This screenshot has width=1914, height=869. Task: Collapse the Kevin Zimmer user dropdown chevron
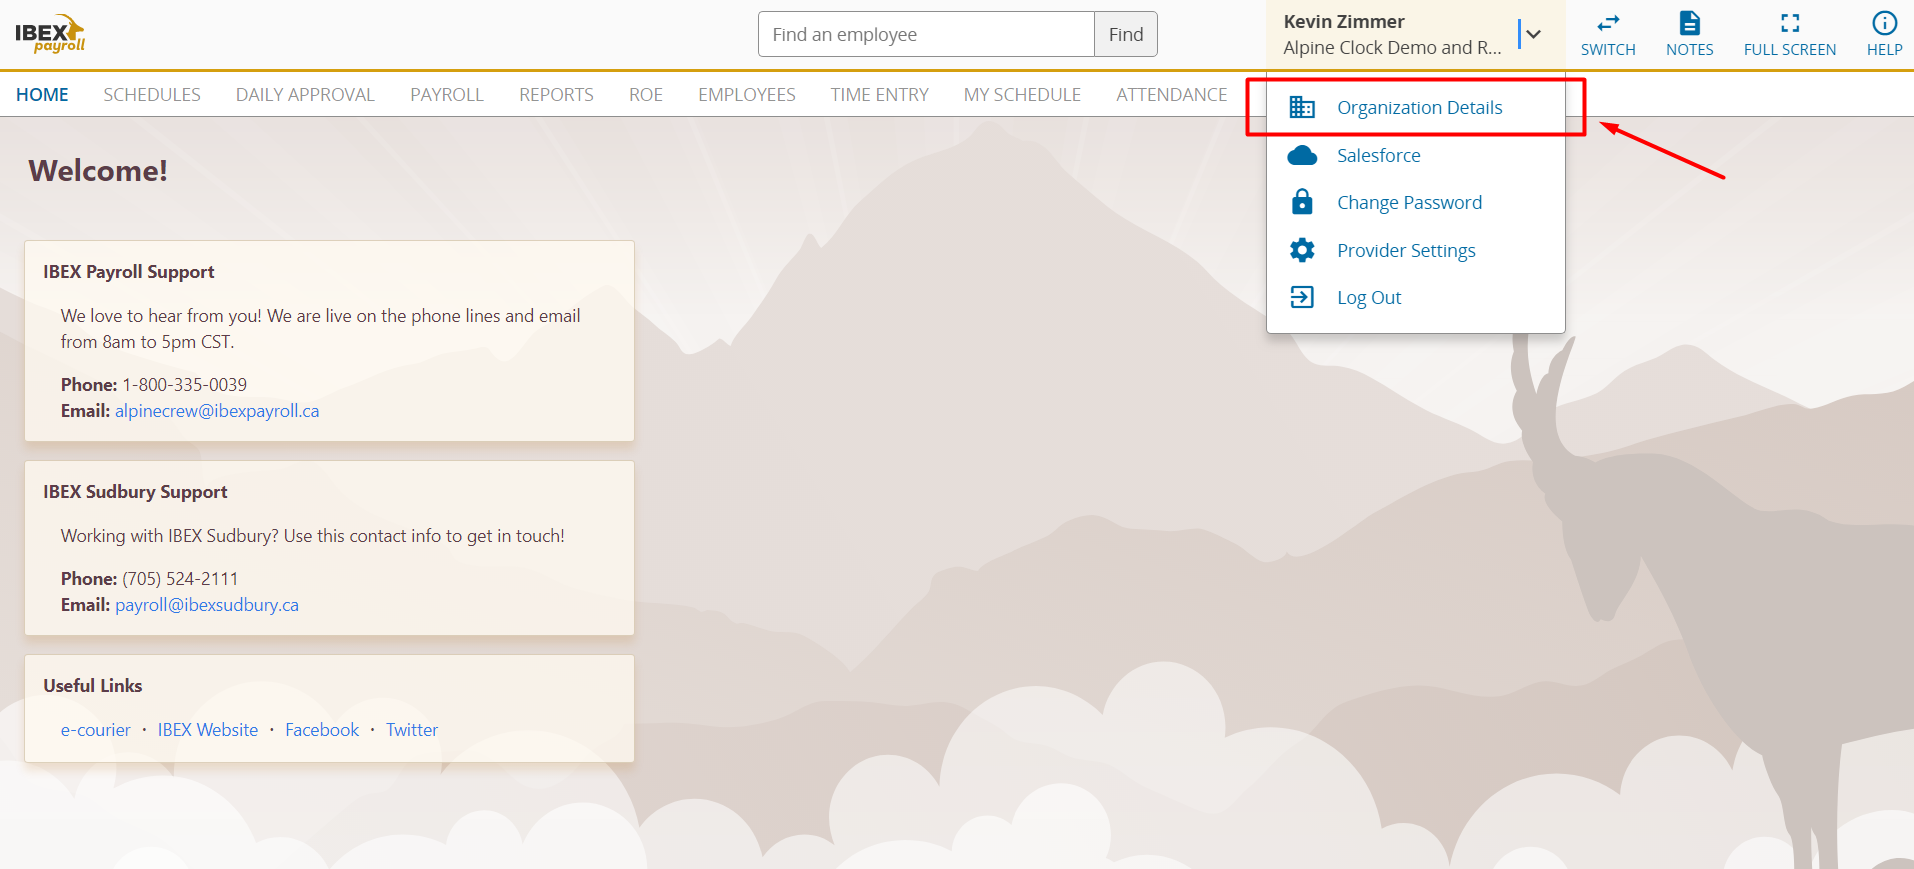pyautogui.click(x=1533, y=34)
